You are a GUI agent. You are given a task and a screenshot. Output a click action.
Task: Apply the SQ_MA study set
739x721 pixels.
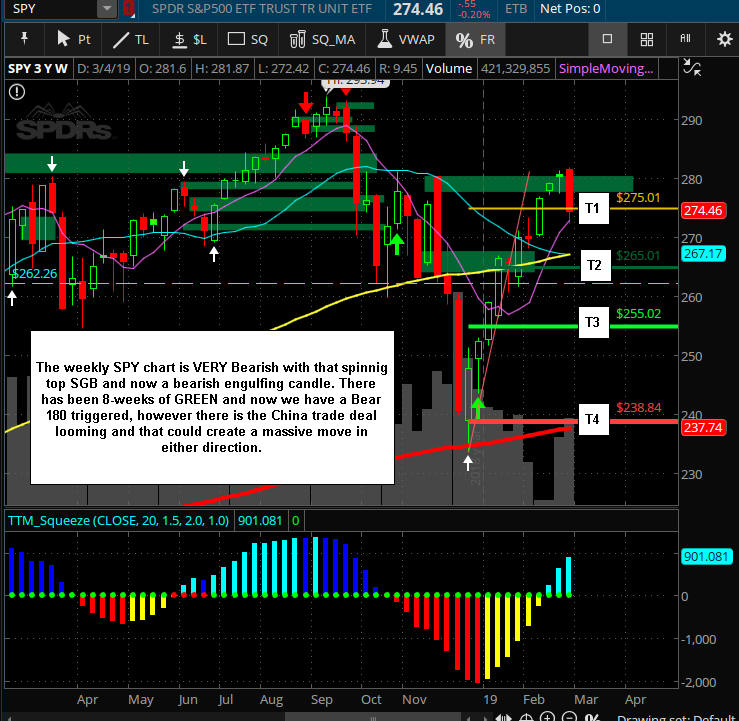point(322,40)
